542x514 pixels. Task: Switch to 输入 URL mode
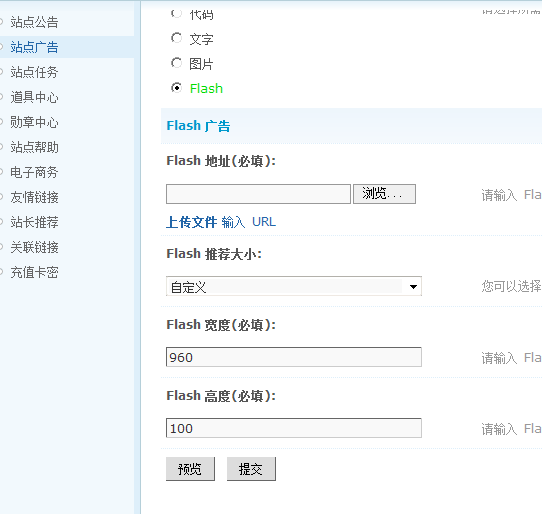pyautogui.click(x=249, y=222)
